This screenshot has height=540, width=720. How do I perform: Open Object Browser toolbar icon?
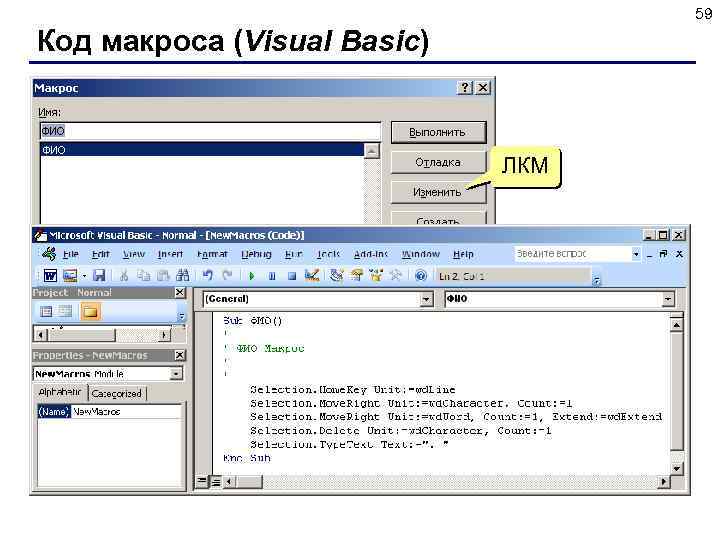(x=376, y=276)
